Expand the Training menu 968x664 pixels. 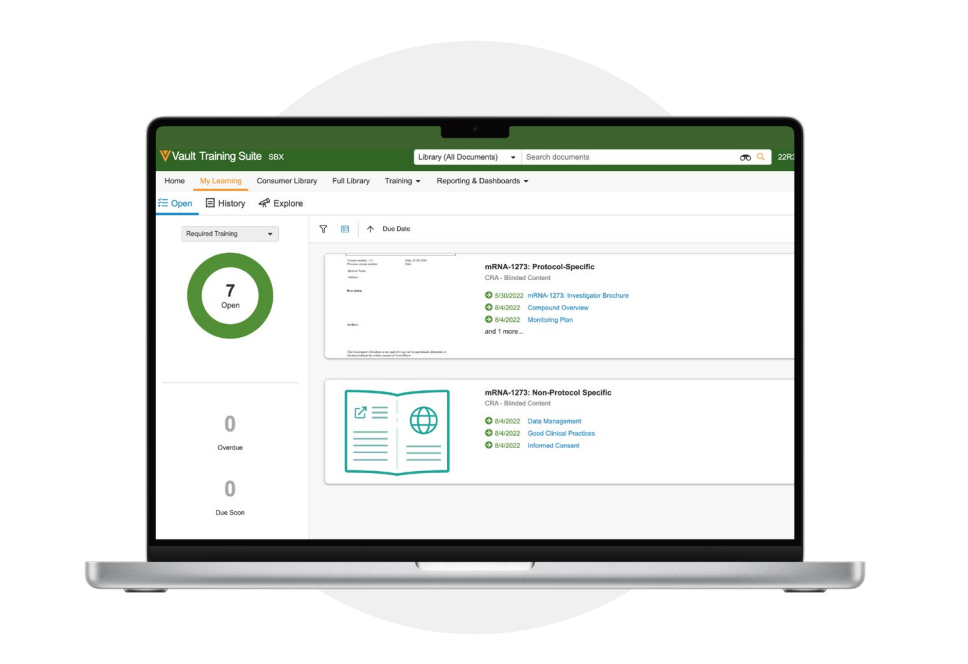tap(402, 181)
